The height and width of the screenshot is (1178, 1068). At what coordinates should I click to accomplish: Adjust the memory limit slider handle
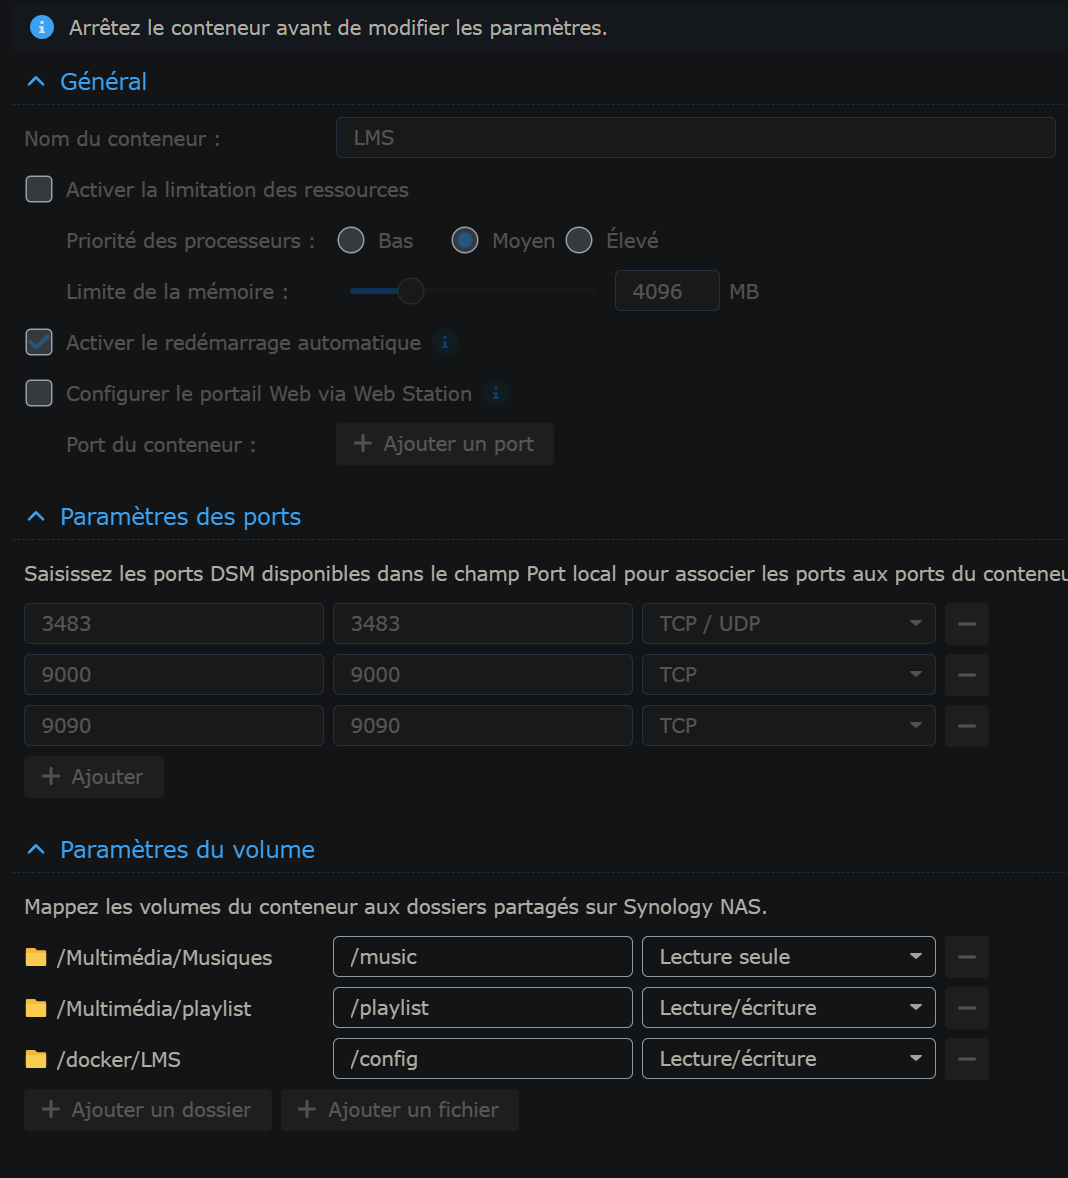tap(411, 292)
